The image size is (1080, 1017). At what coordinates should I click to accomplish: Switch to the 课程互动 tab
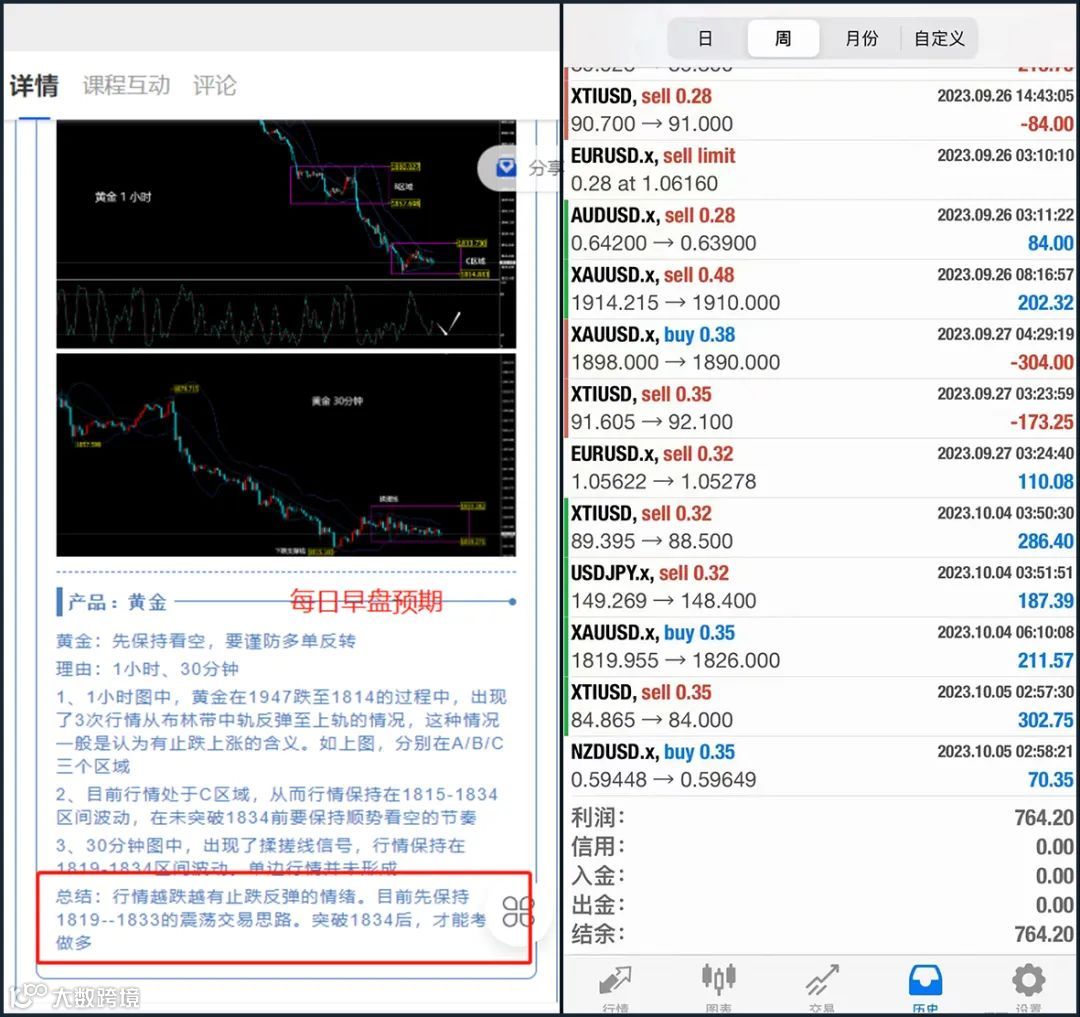pos(126,85)
